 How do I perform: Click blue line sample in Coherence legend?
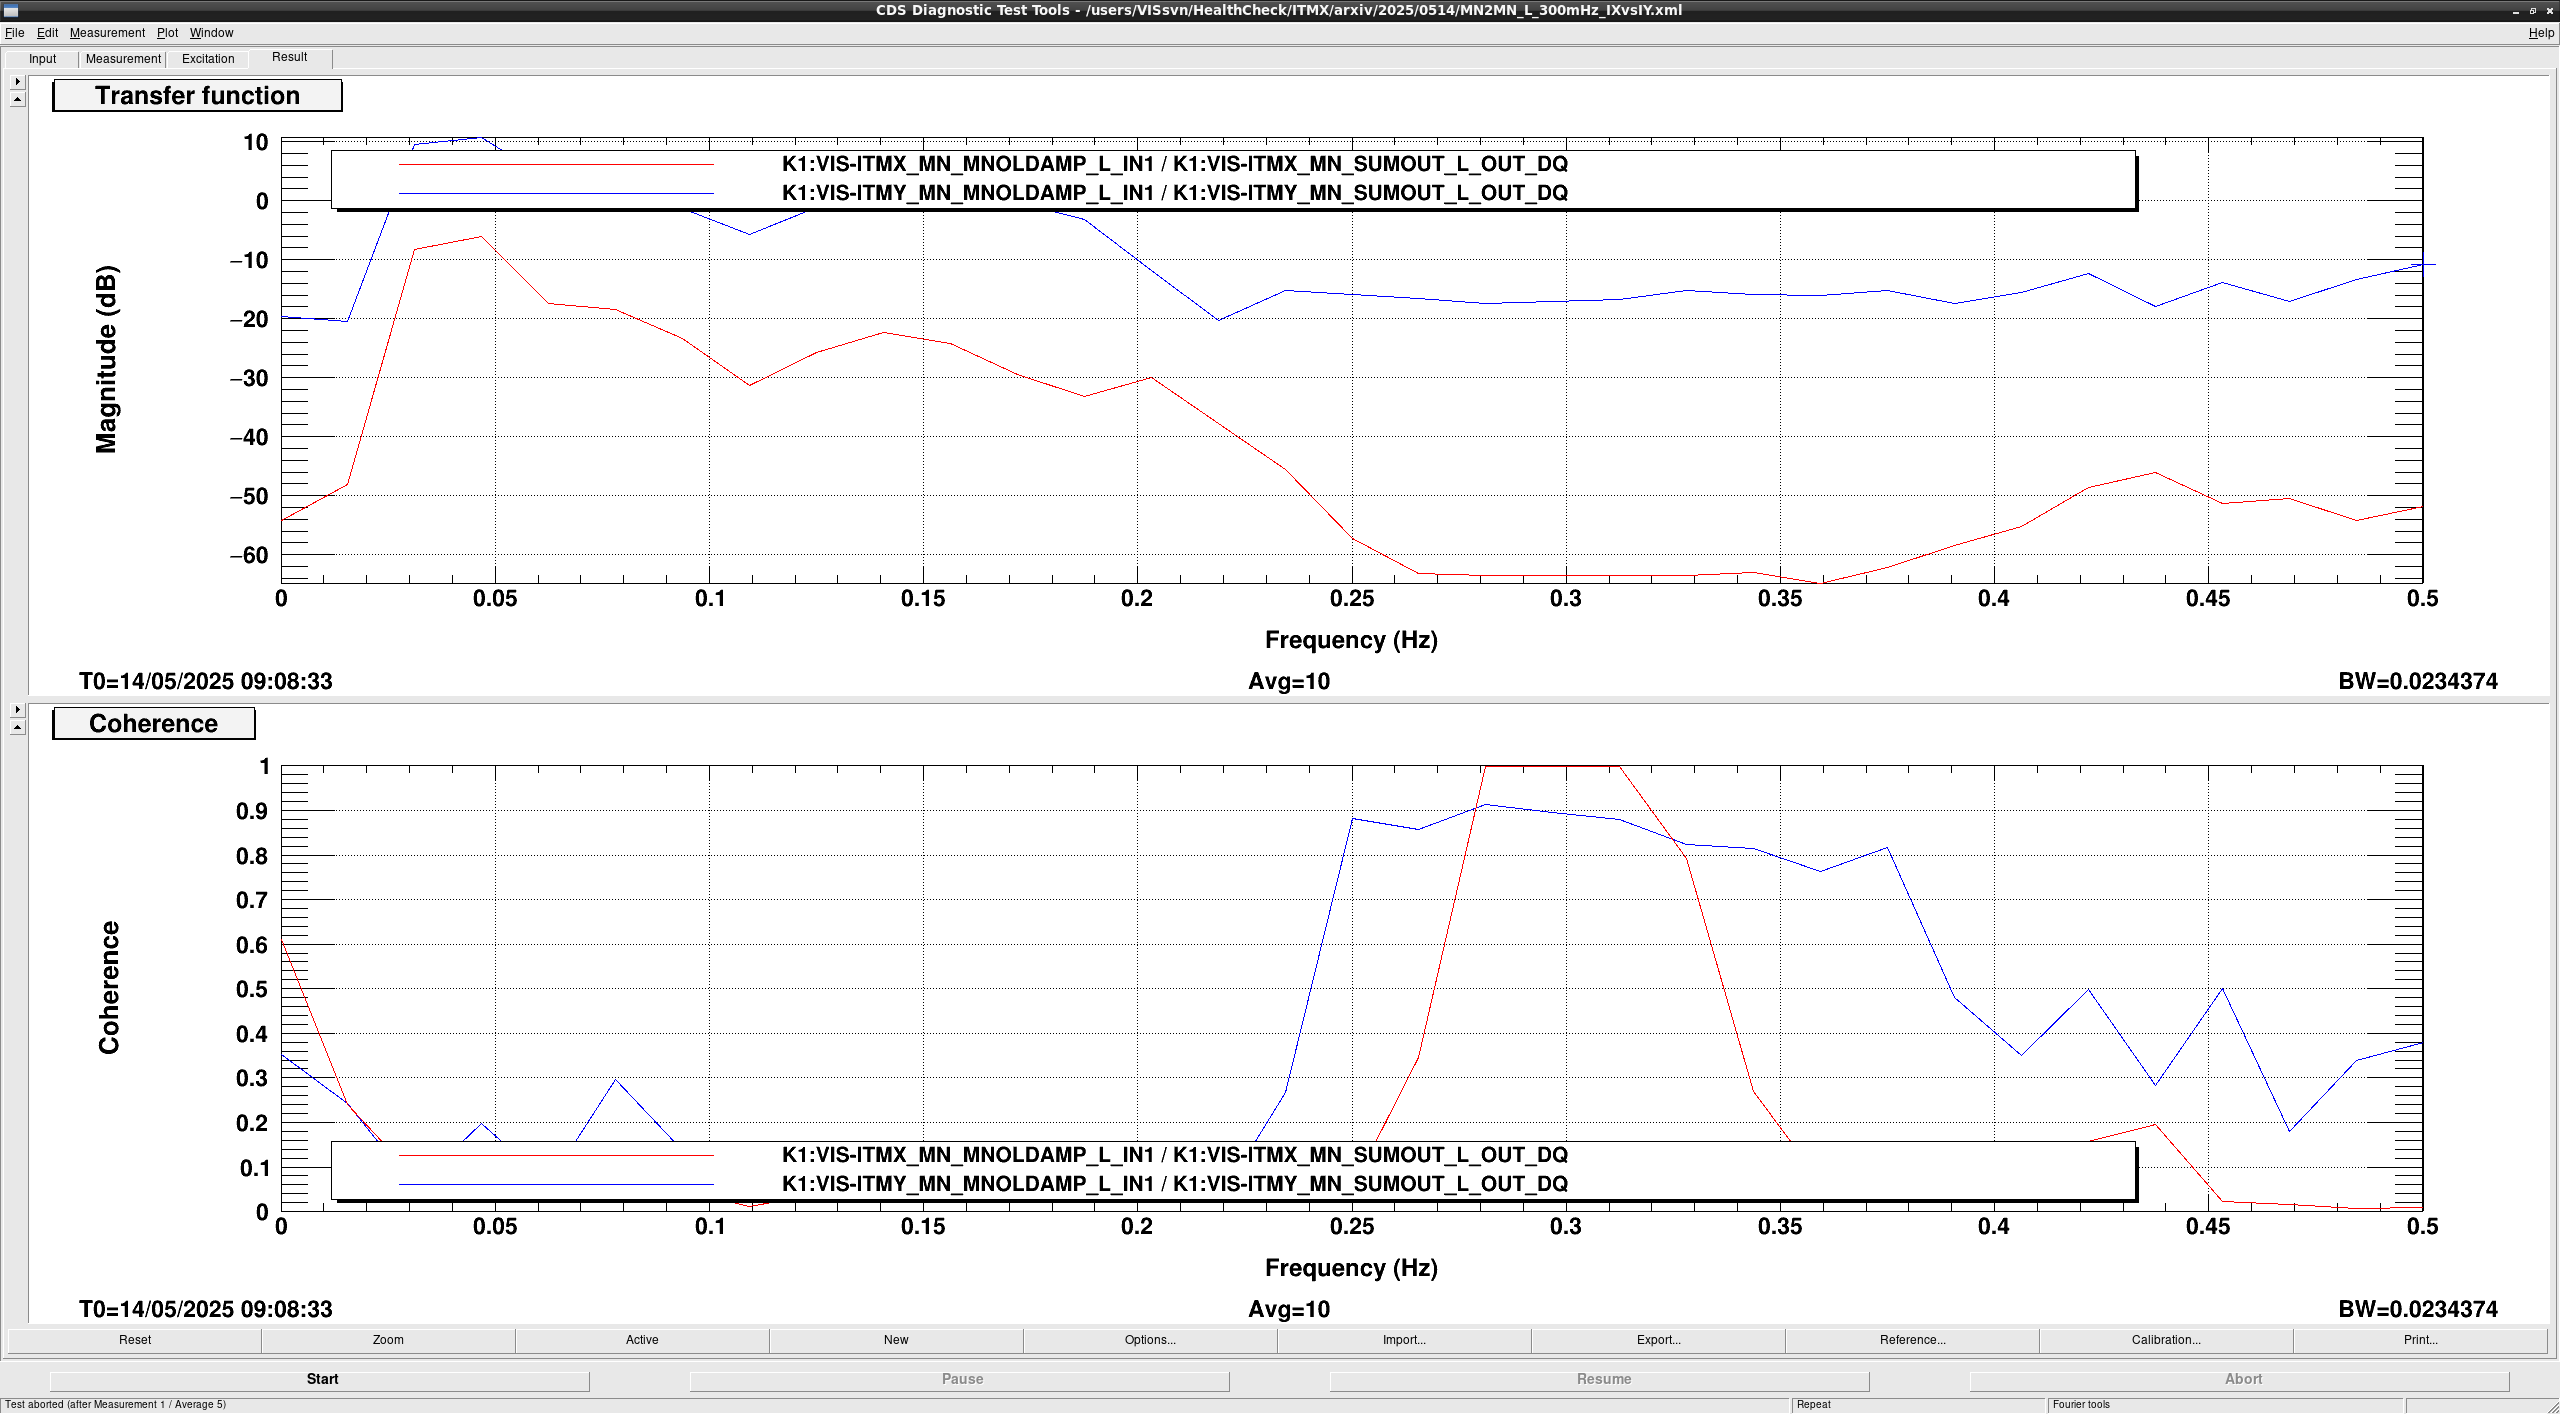[556, 1185]
